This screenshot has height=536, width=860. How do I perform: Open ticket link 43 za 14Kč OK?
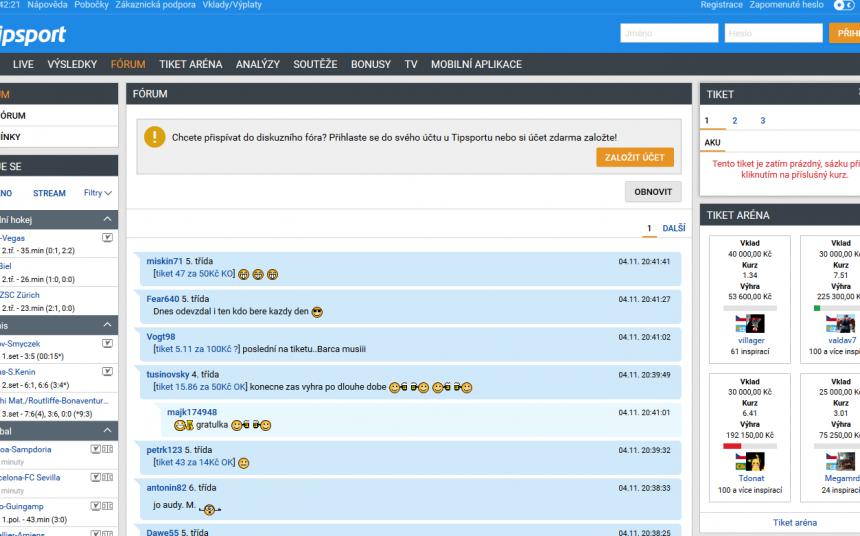click(x=195, y=462)
